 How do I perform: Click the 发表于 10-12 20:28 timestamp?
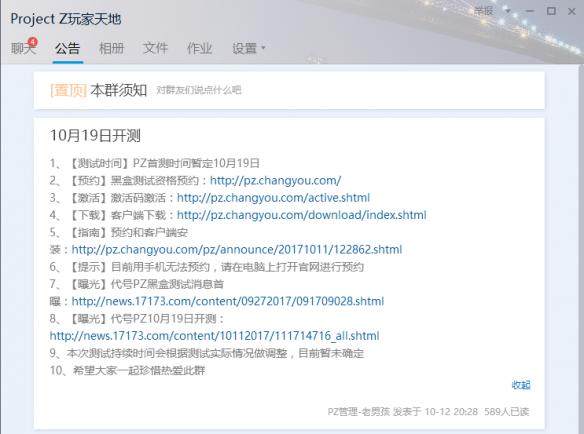point(435,412)
